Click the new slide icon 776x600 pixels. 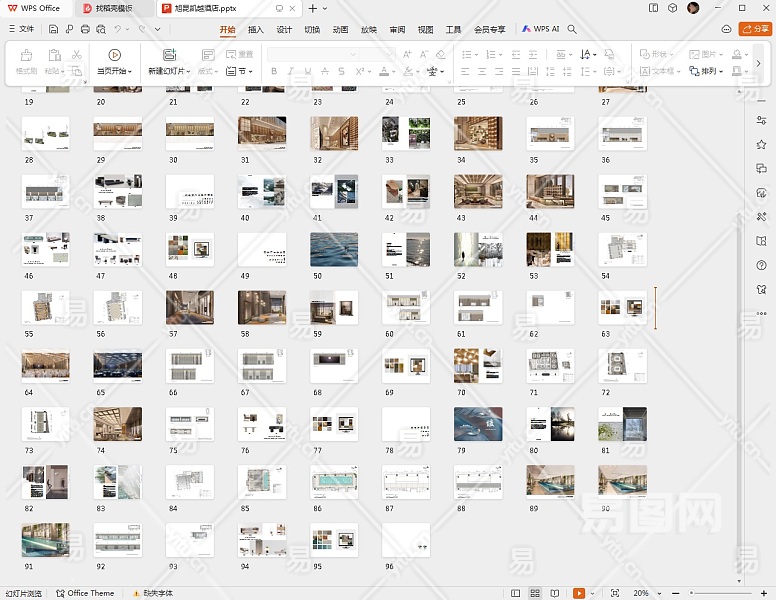click(169, 56)
